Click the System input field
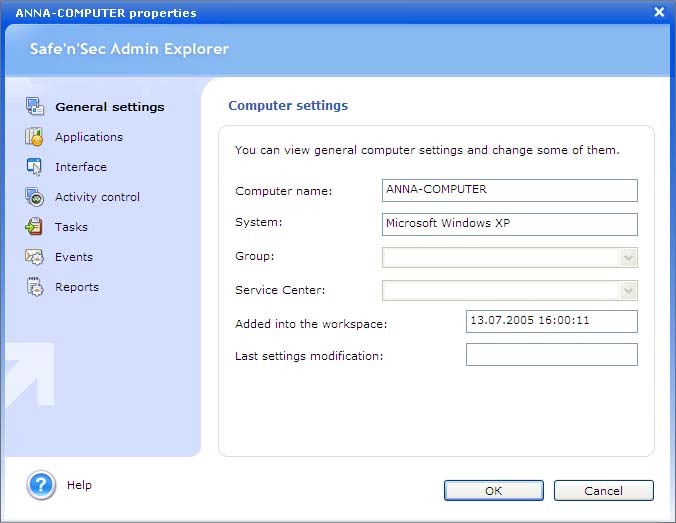Viewport: 676px width, 523px height. pos(510,224)
